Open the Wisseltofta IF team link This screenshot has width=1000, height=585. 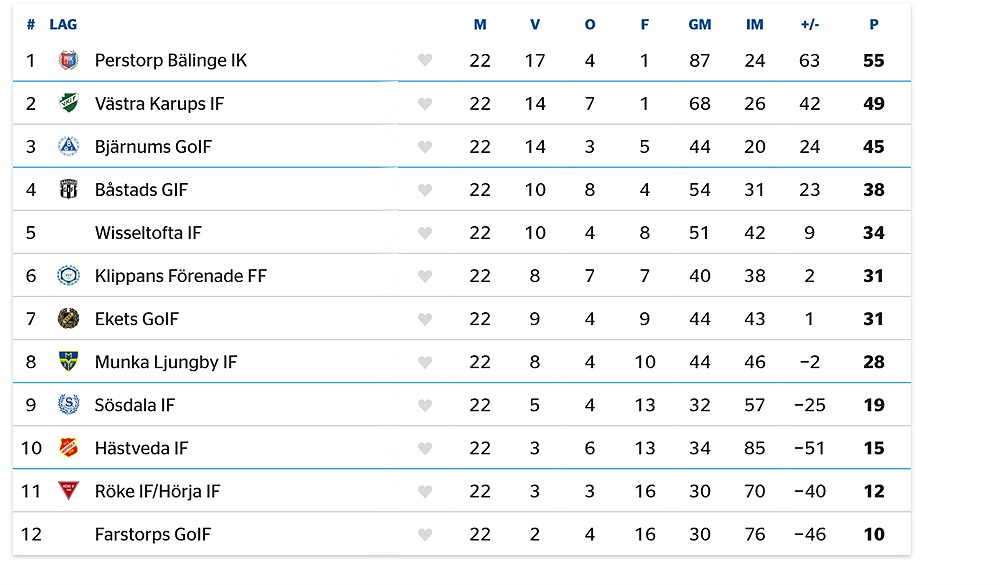[x=148, y=233]
